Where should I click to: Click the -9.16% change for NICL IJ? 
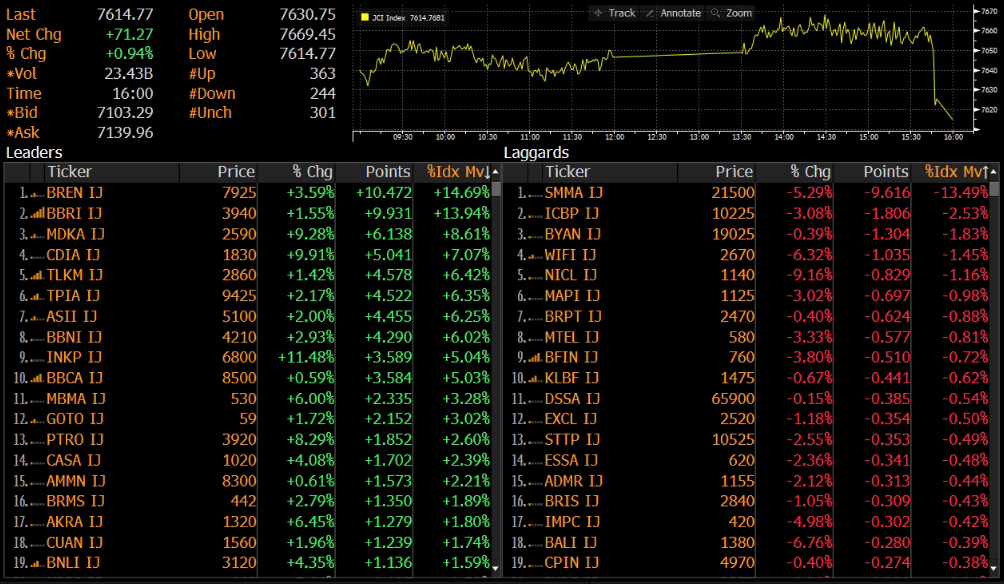point(809,275)
